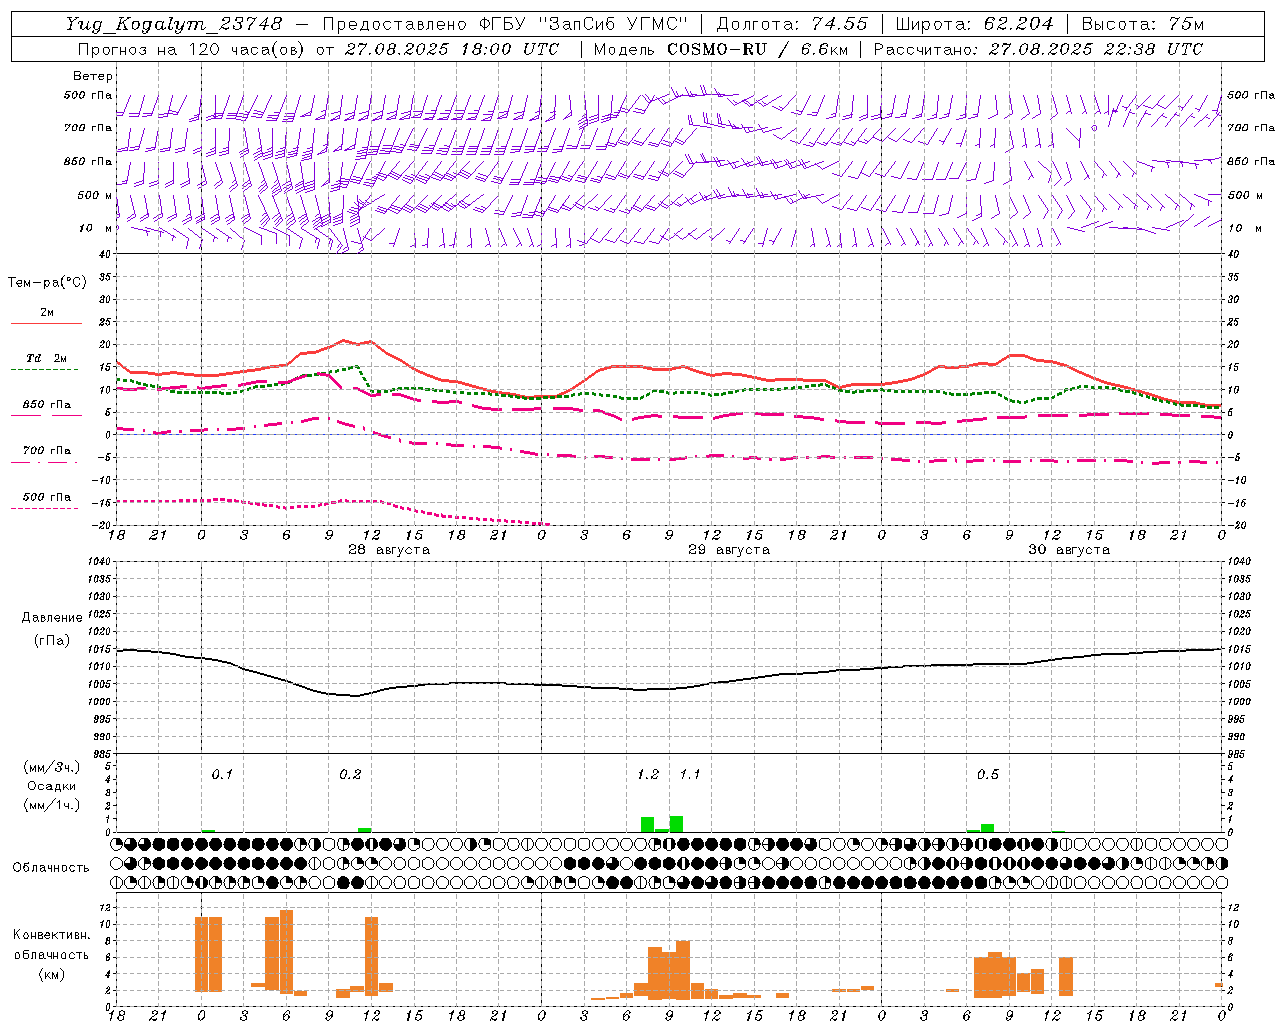Click the Td 2м dew point legend entry
Image resolution: width=1280 pixels, height=1024 pixels.
point(47,358)
